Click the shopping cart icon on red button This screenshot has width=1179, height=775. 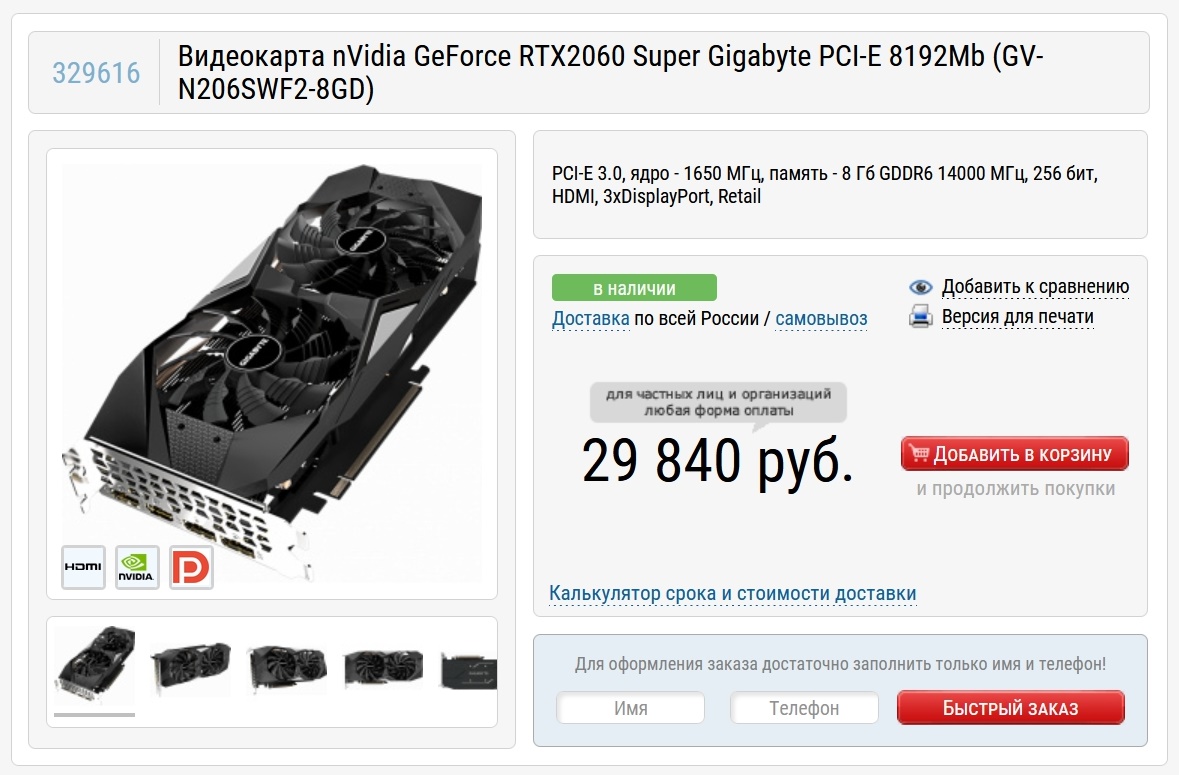919,453
